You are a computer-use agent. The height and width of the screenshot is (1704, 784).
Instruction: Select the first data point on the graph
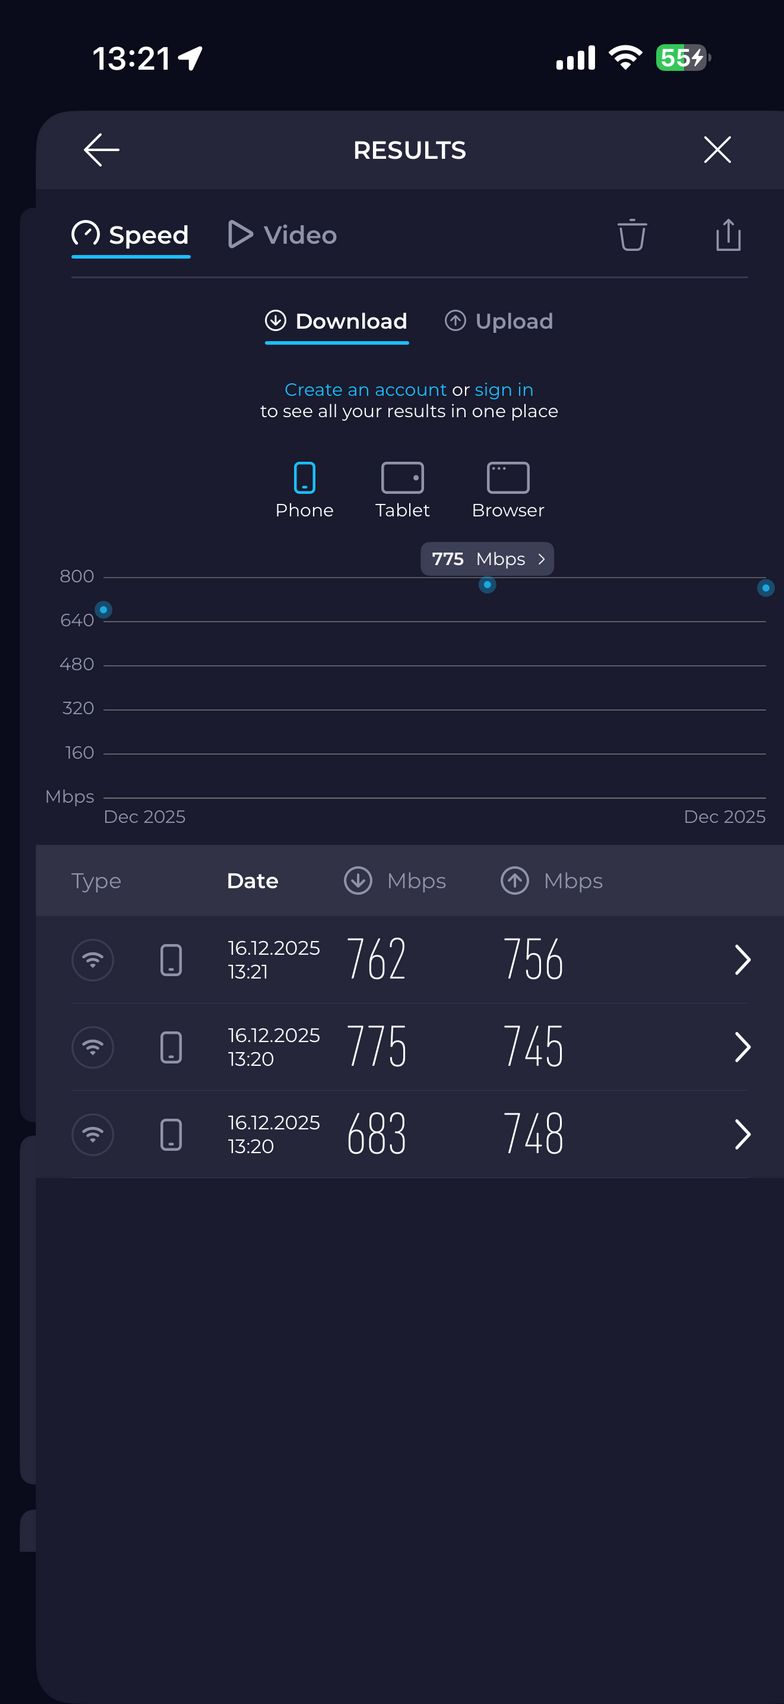tap(104, 610)
